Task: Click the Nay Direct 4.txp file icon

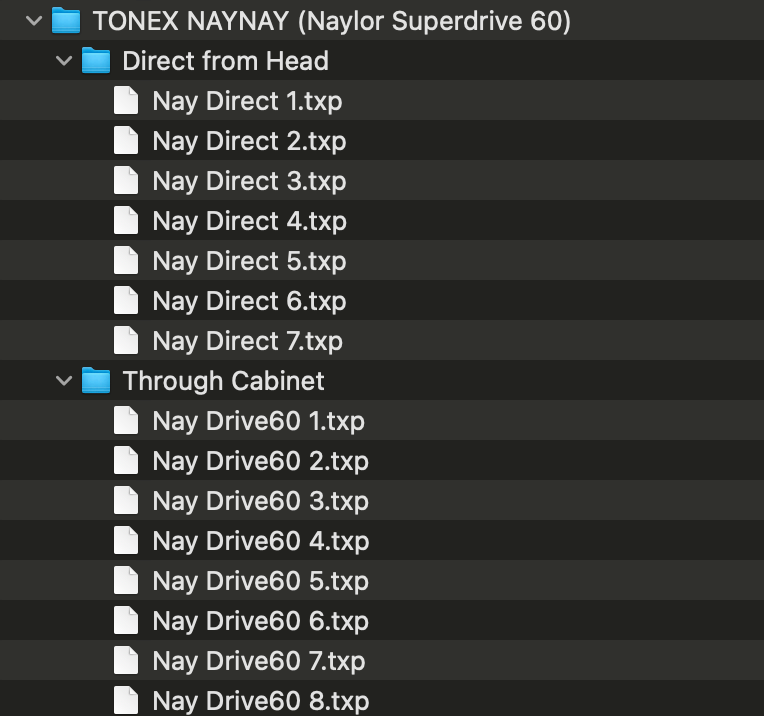Action: pyautogui.click(x=126, y=221)
